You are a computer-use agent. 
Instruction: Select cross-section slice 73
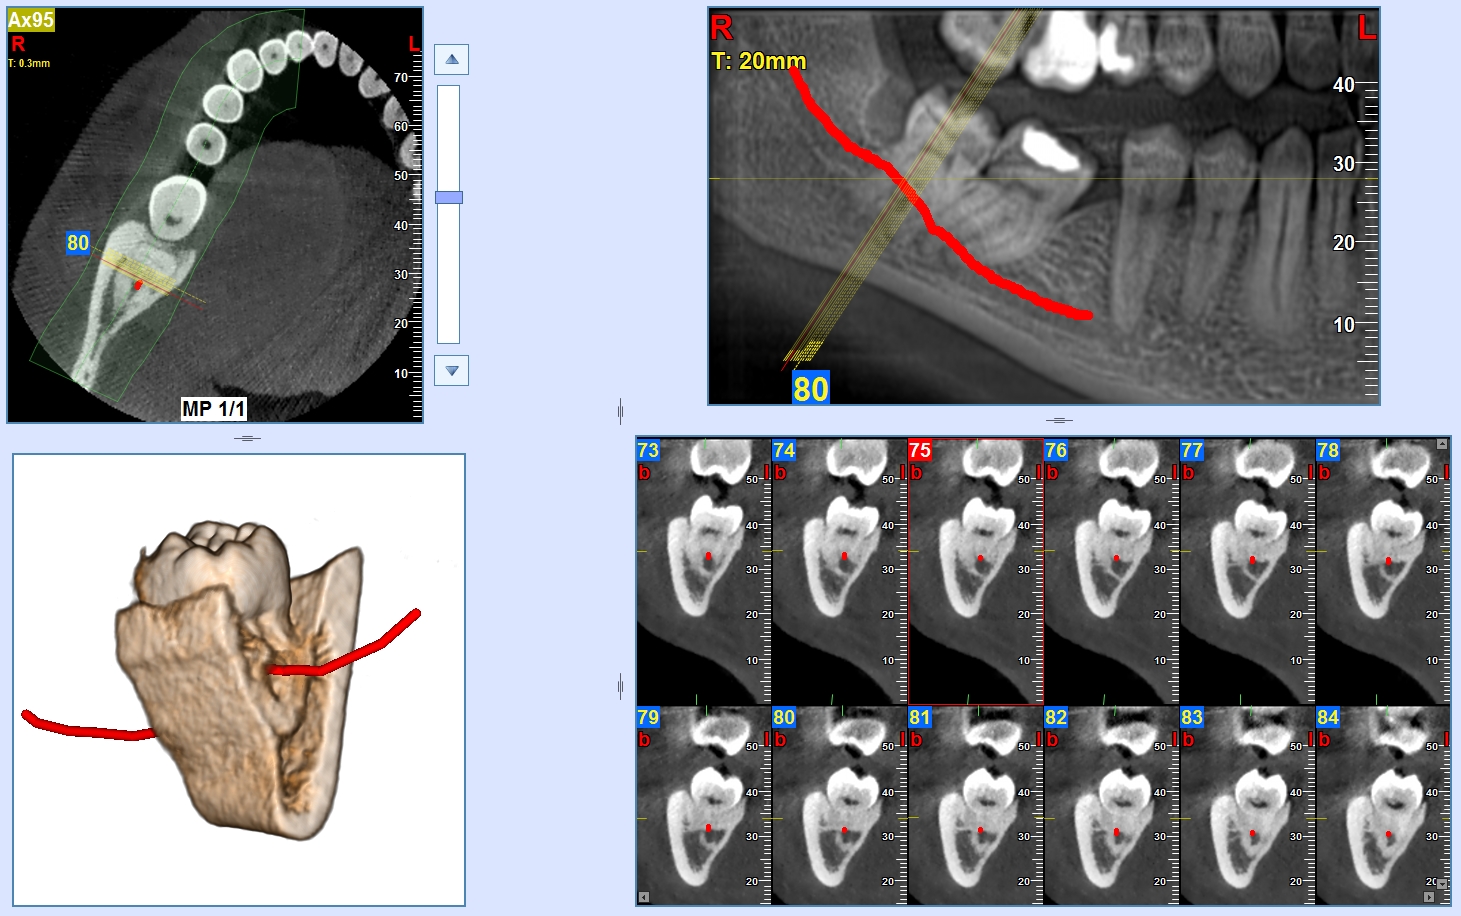coord(703,570)
